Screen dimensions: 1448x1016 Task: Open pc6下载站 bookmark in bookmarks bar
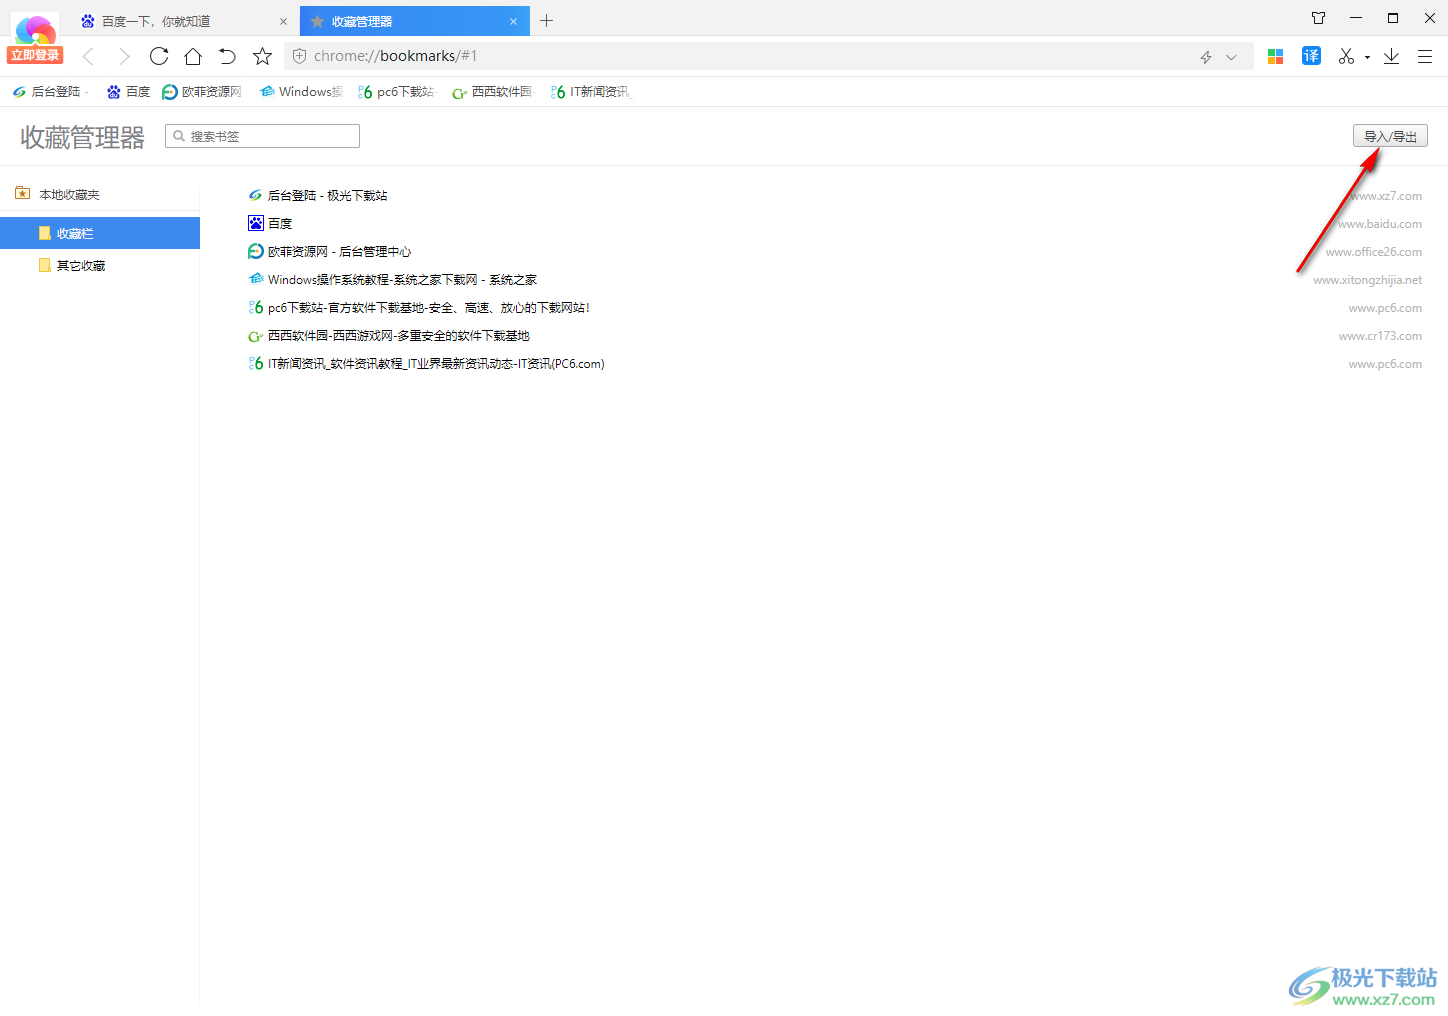point(396,92)
